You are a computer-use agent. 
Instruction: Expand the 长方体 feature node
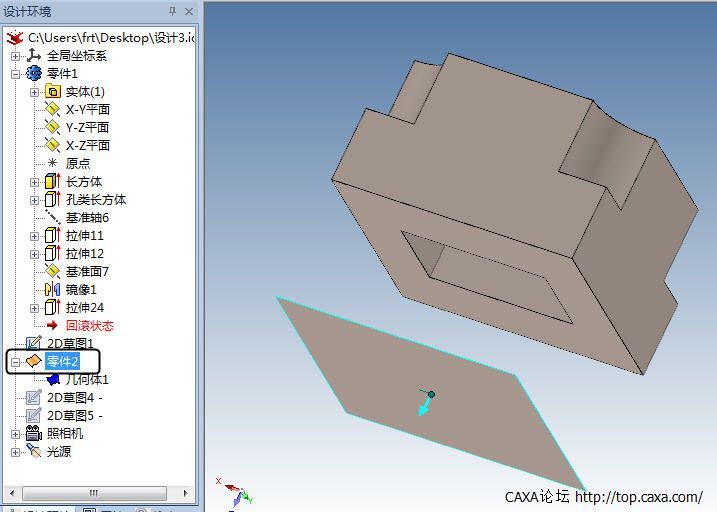(34, 182)
